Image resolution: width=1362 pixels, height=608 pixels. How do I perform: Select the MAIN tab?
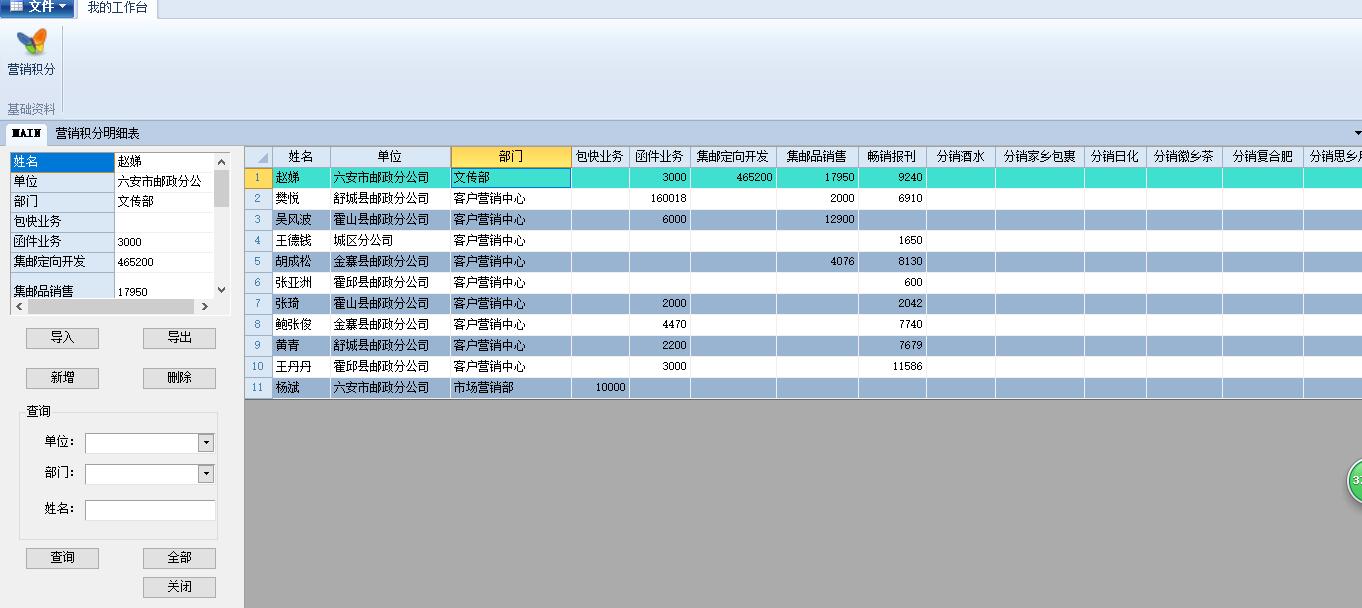click(x=26, y=133)
